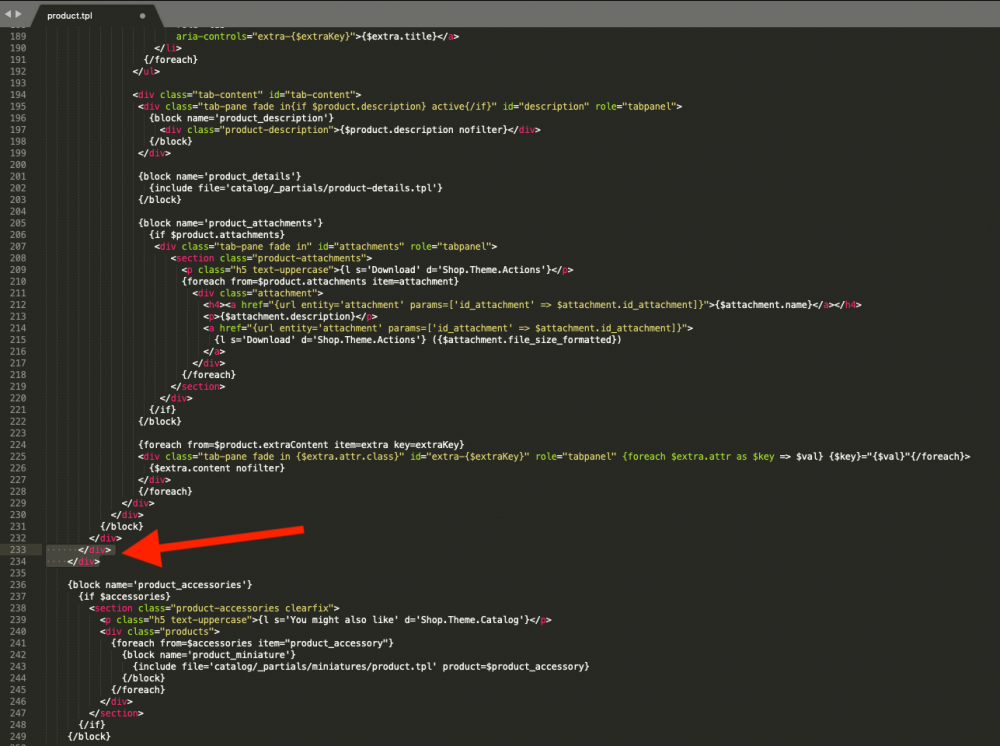Click the h4 $attachment.name link line
Viewport: 1000px width, 746px height.
(x=533, y=305)
